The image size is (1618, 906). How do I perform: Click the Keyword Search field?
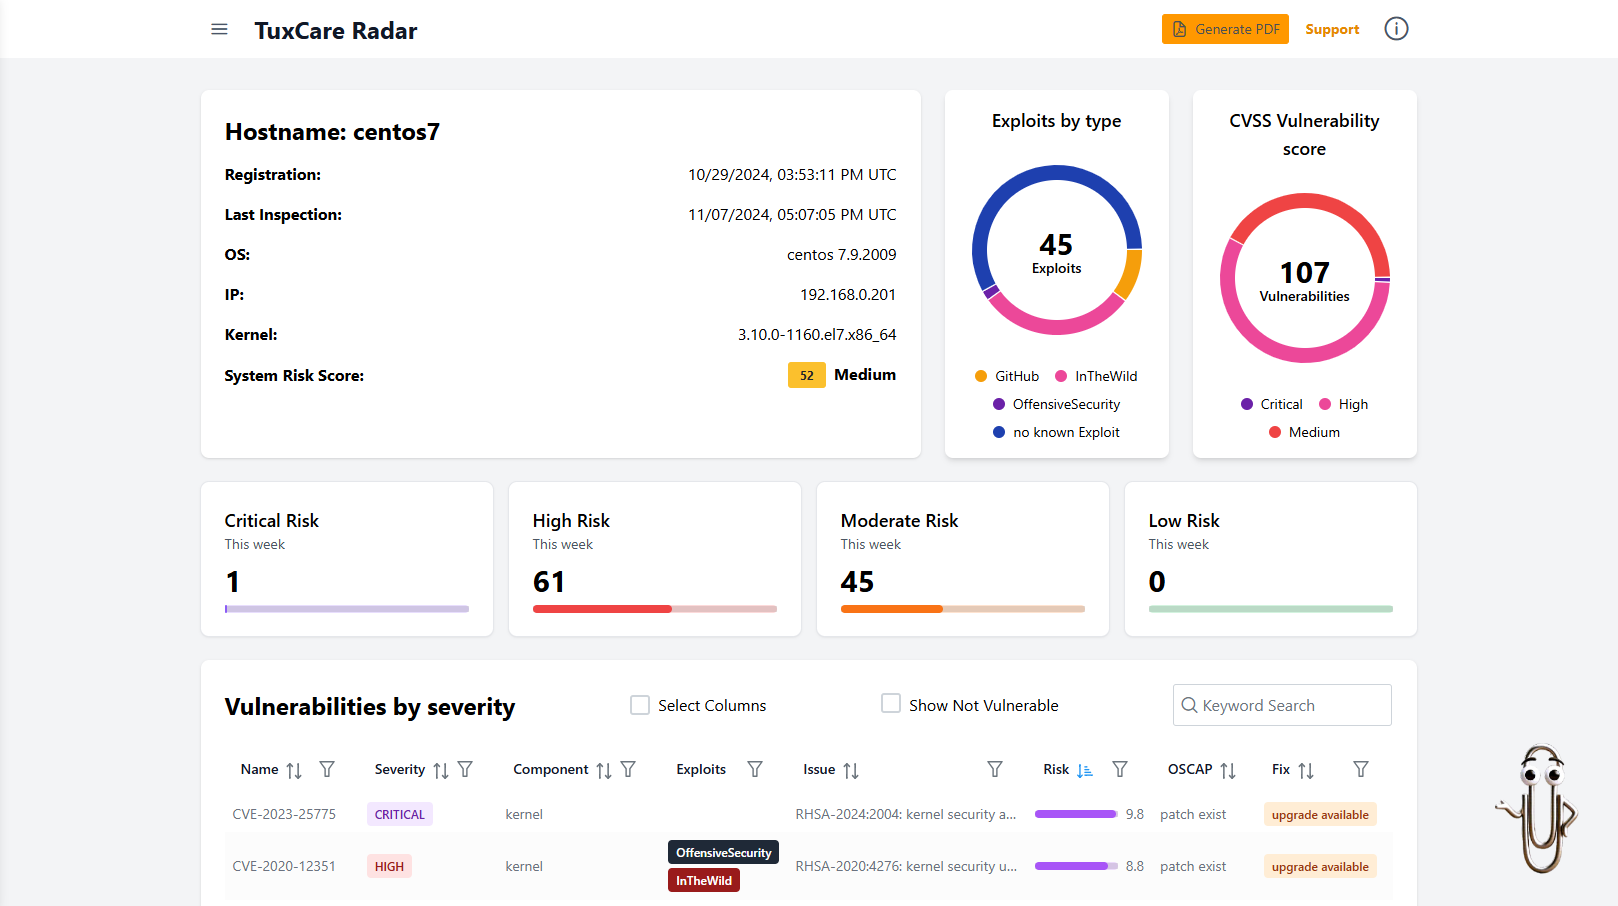(1290, 705)
